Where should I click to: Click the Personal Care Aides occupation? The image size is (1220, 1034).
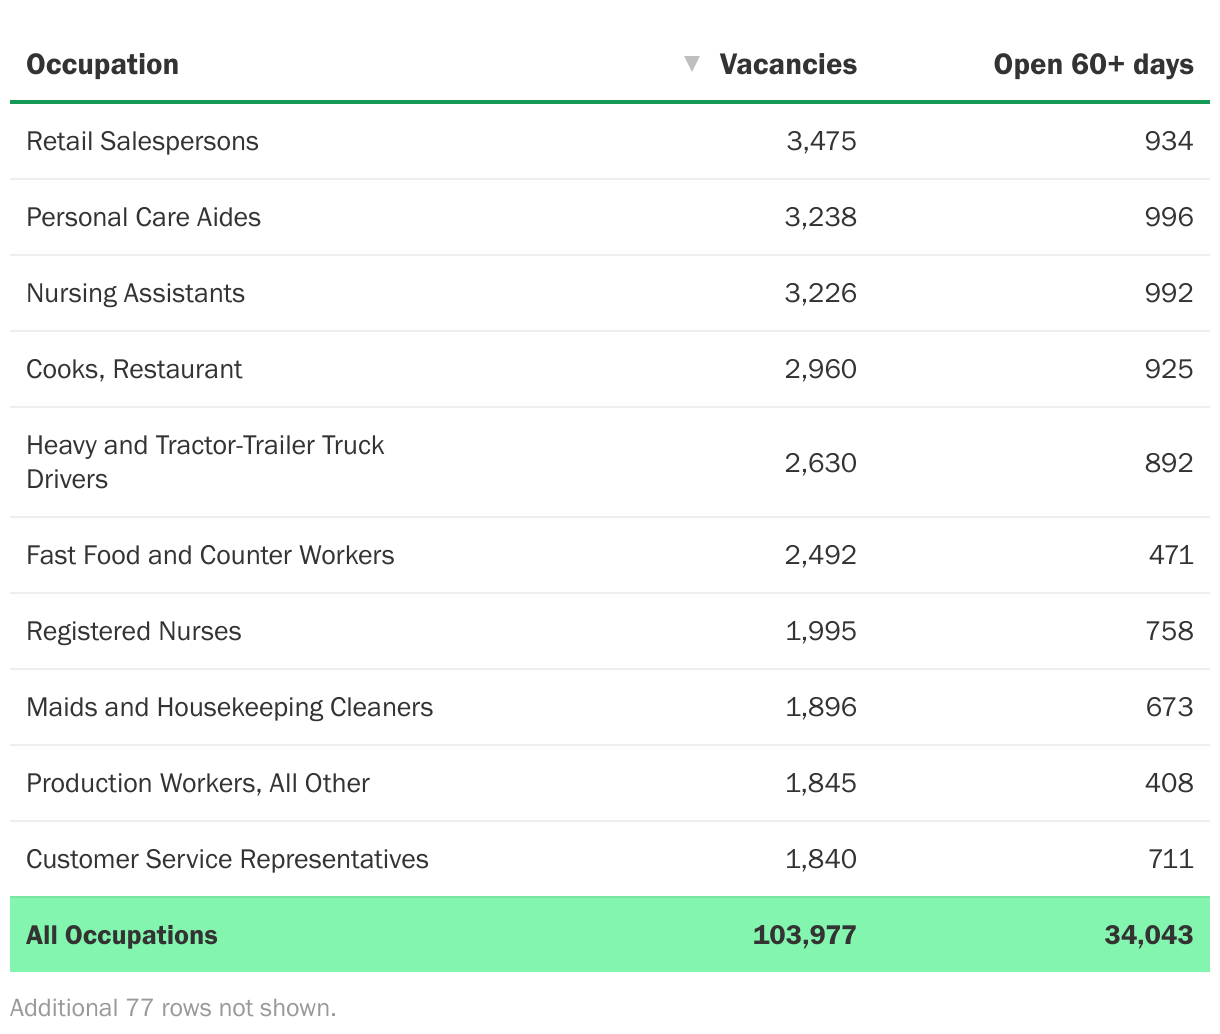pos(143,217)
